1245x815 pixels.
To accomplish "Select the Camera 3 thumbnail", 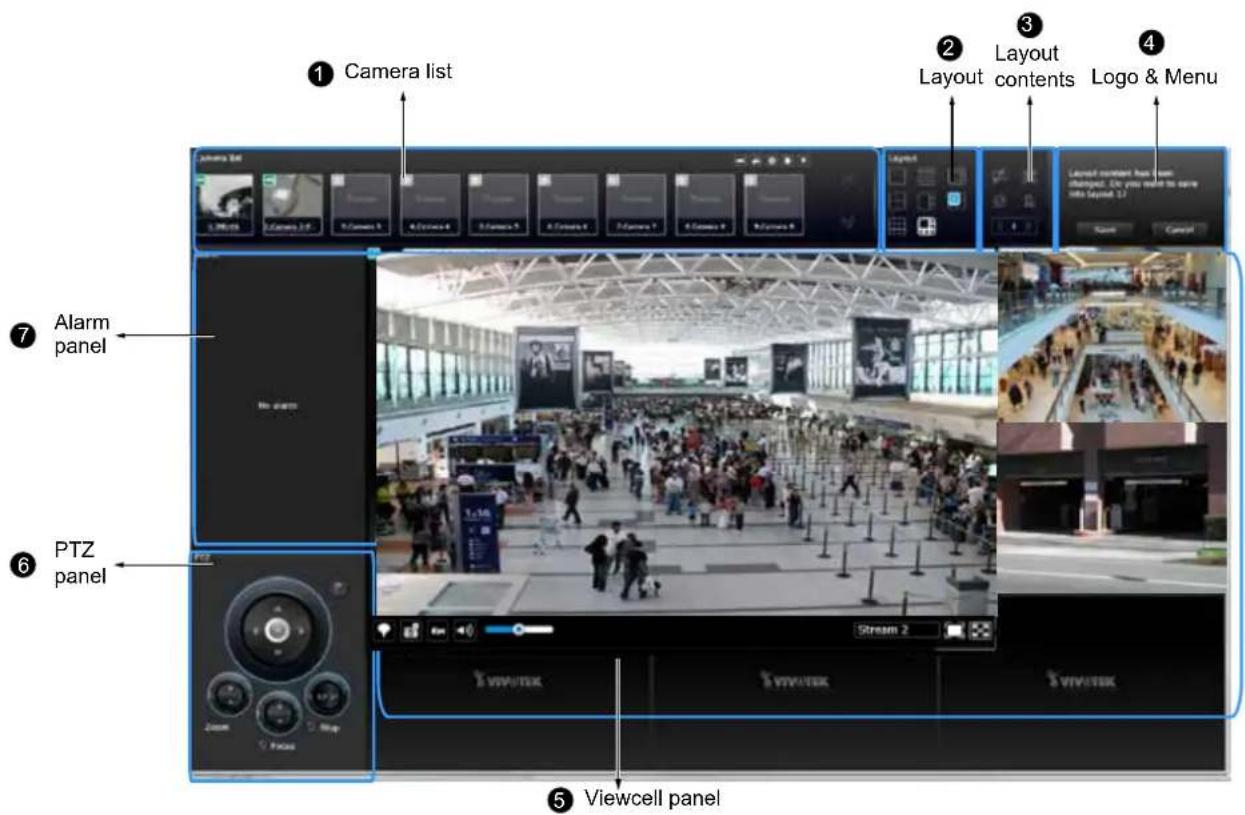I will (x=361, y=203).
